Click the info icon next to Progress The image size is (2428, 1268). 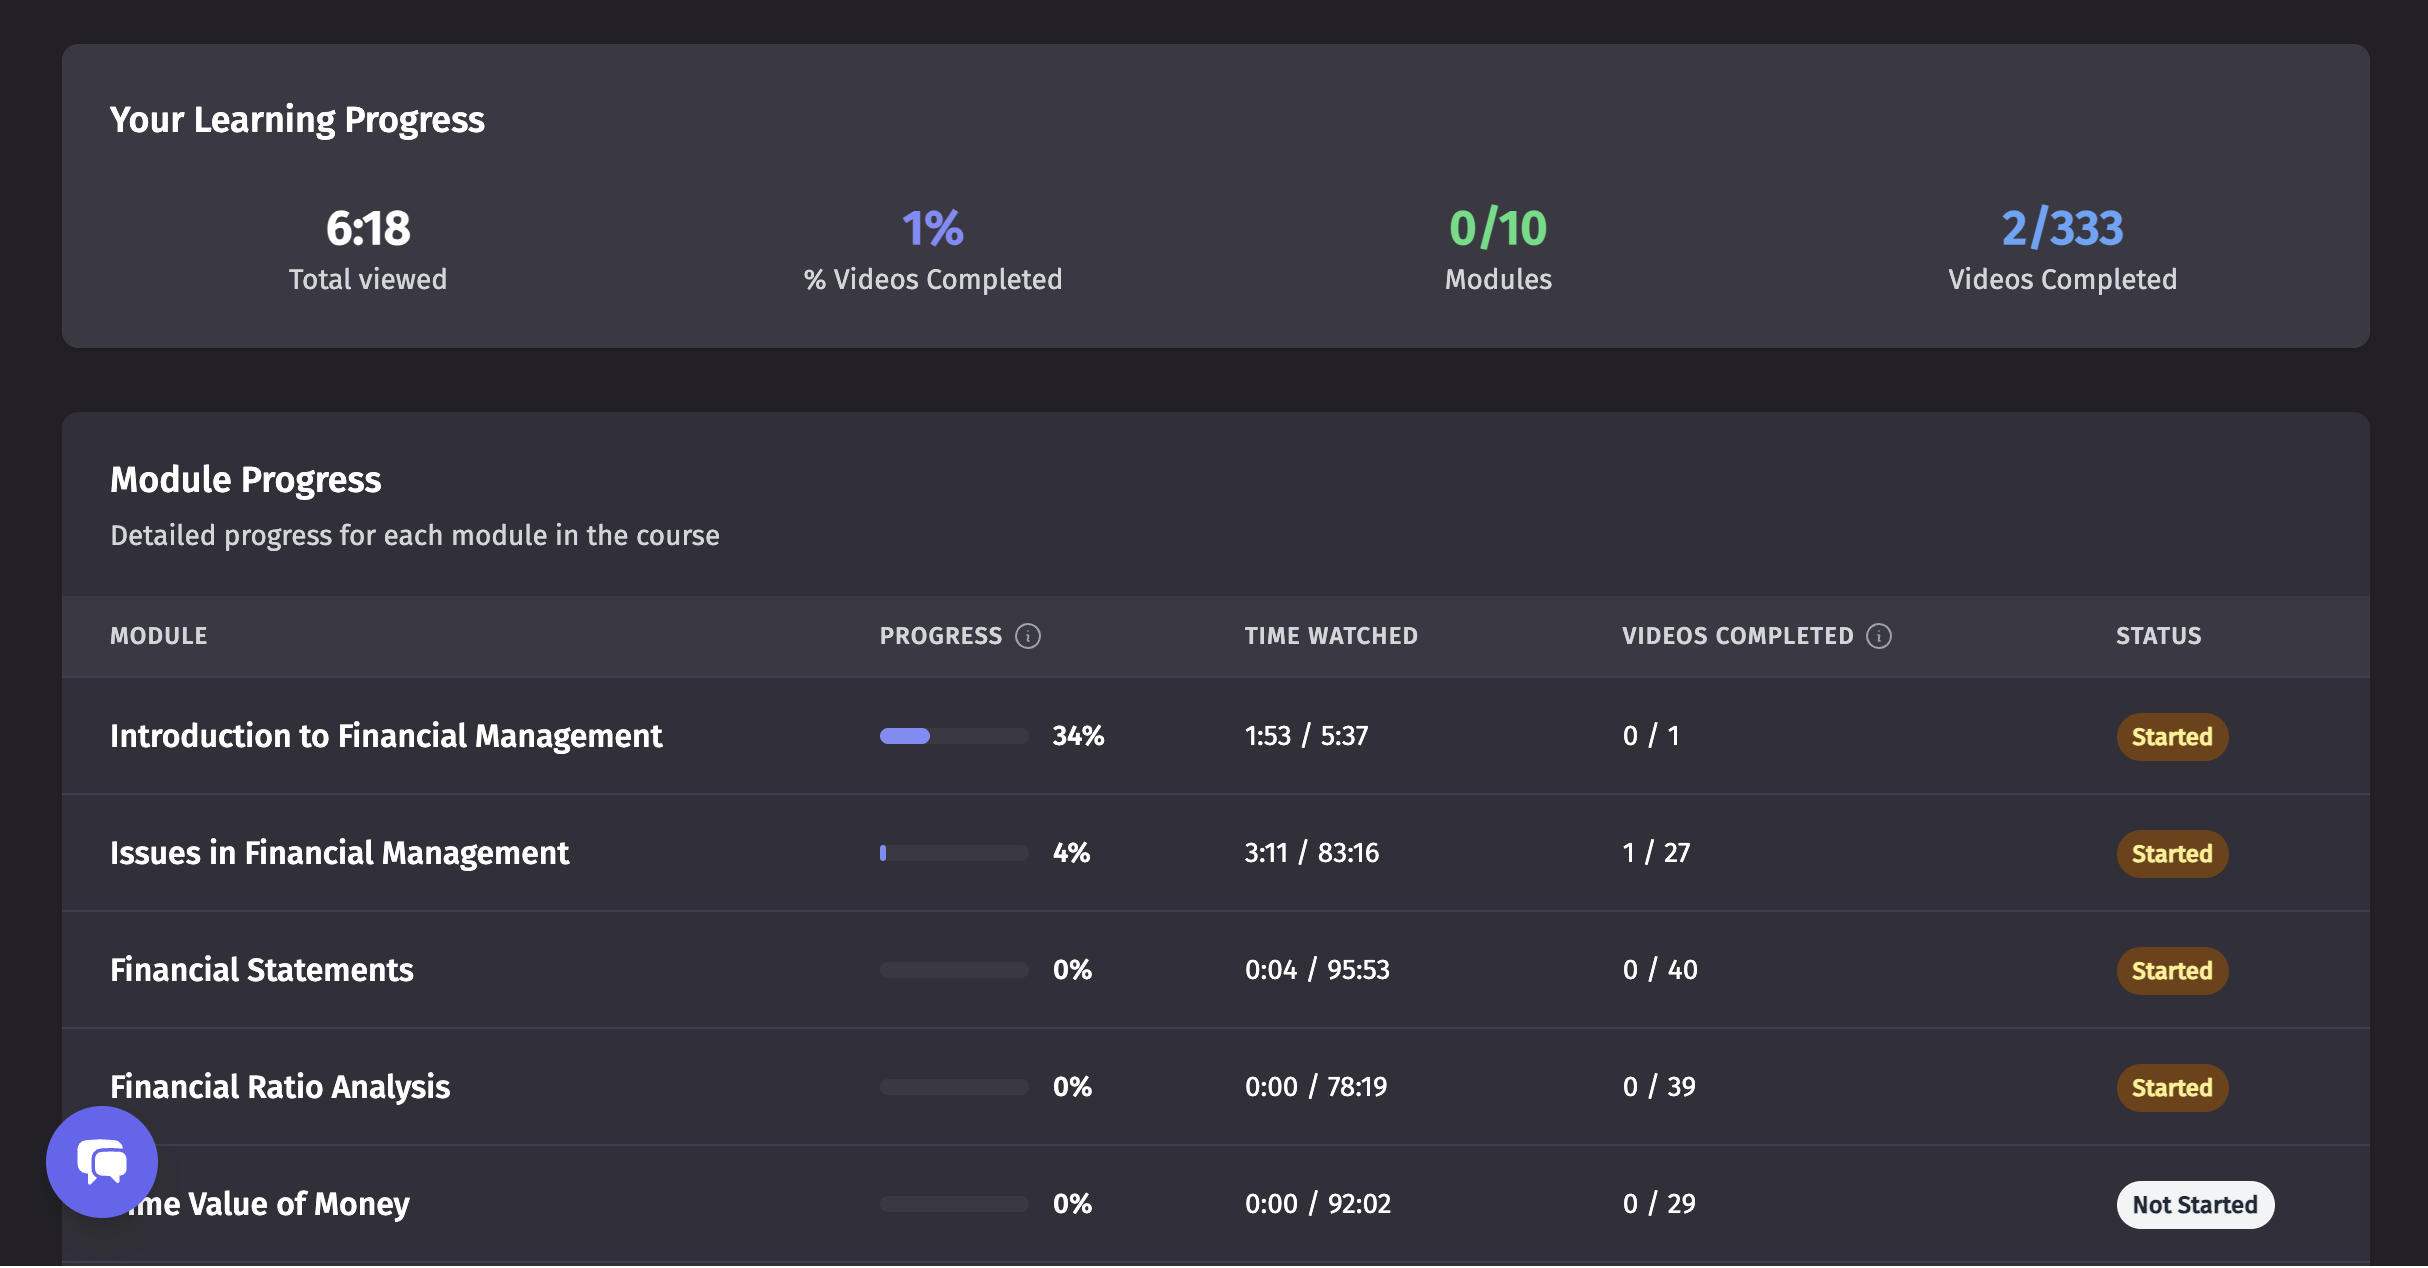pos(1028,636)
